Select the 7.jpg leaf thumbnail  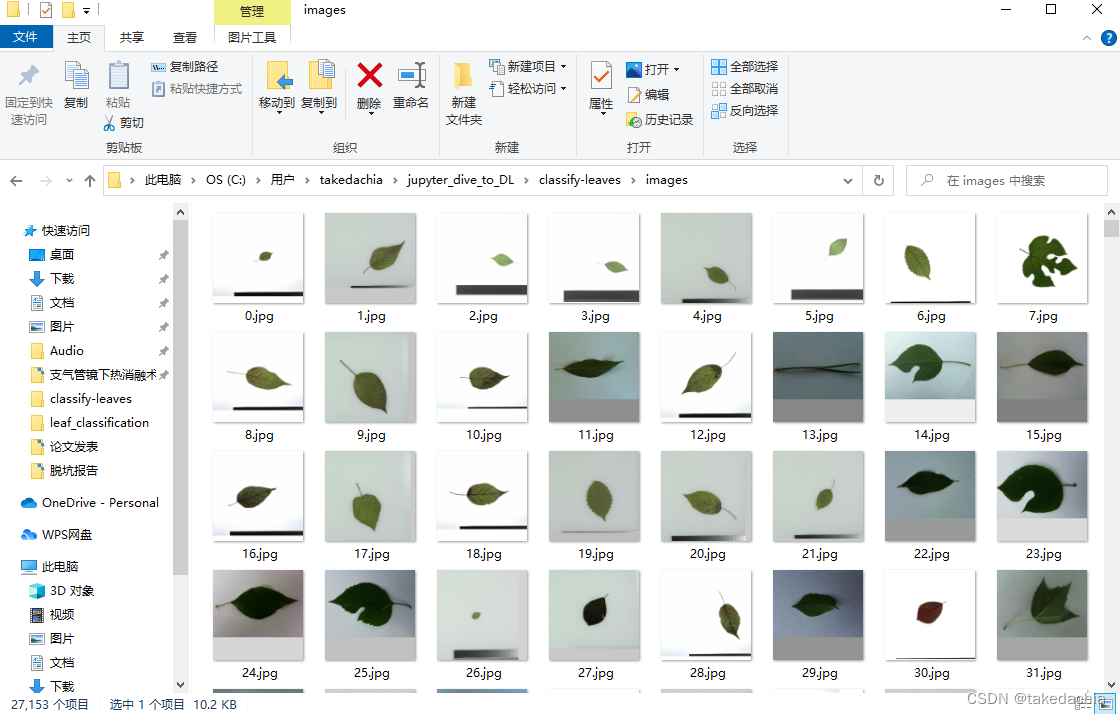pos(1042,258)
